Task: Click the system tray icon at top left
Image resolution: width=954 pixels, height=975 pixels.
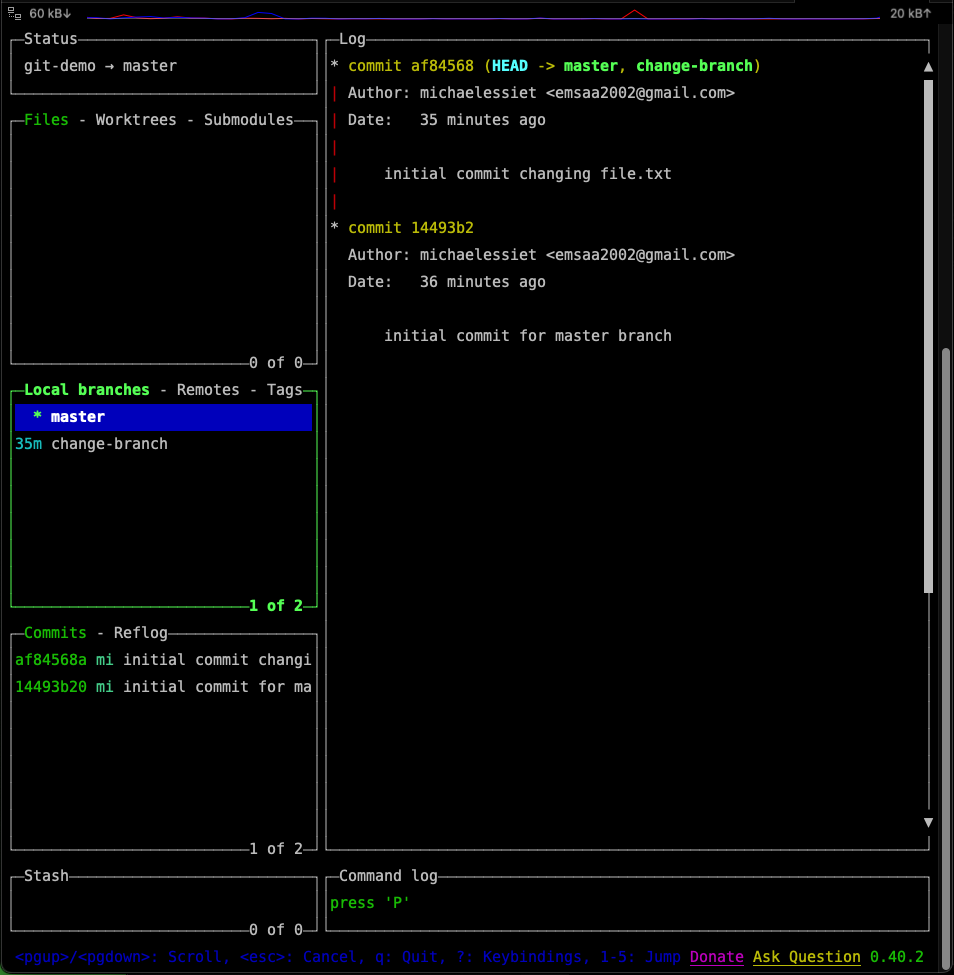Action: 12,13
